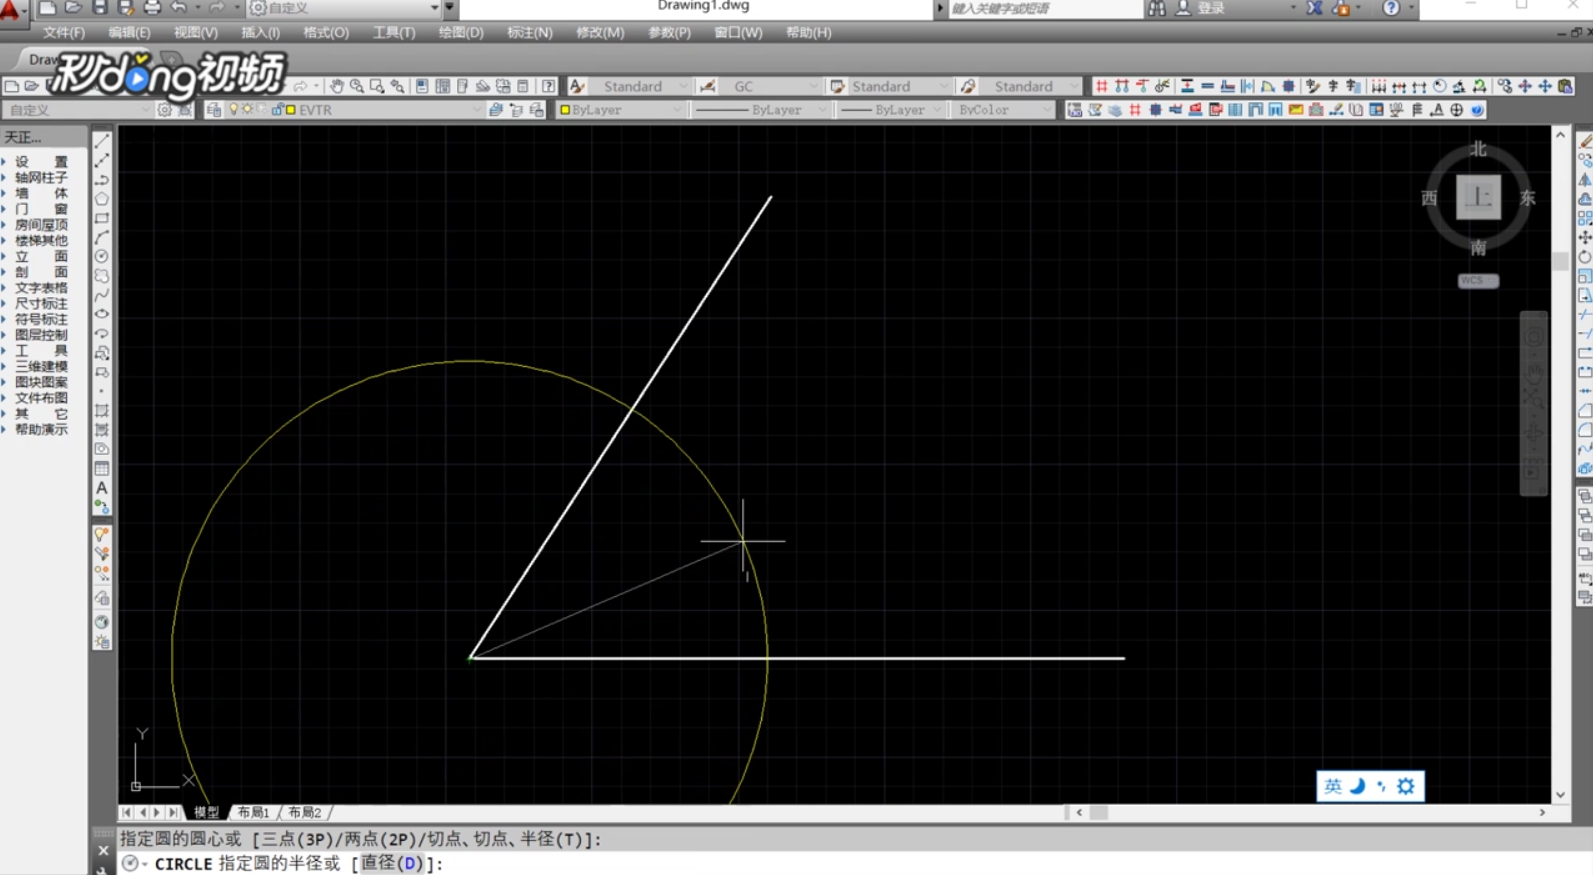The image size is (1593, 875).
Task: Open the 编辑(E) menu
Action: pos(129,32)
